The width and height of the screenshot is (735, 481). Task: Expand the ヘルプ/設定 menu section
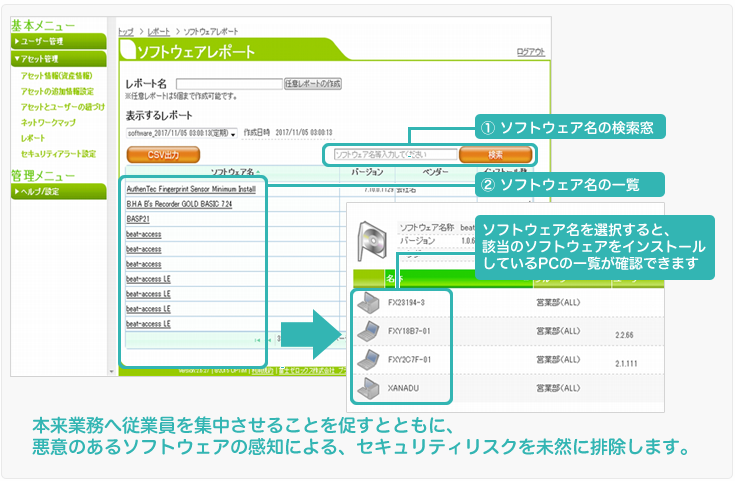(x=58, y=191)
